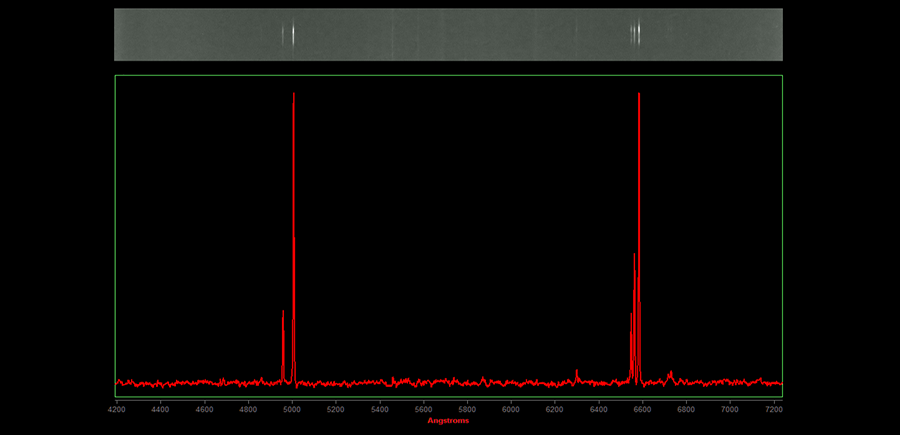
Task: Click the 6400 tick label on the axis
Action: pos(599,409)
